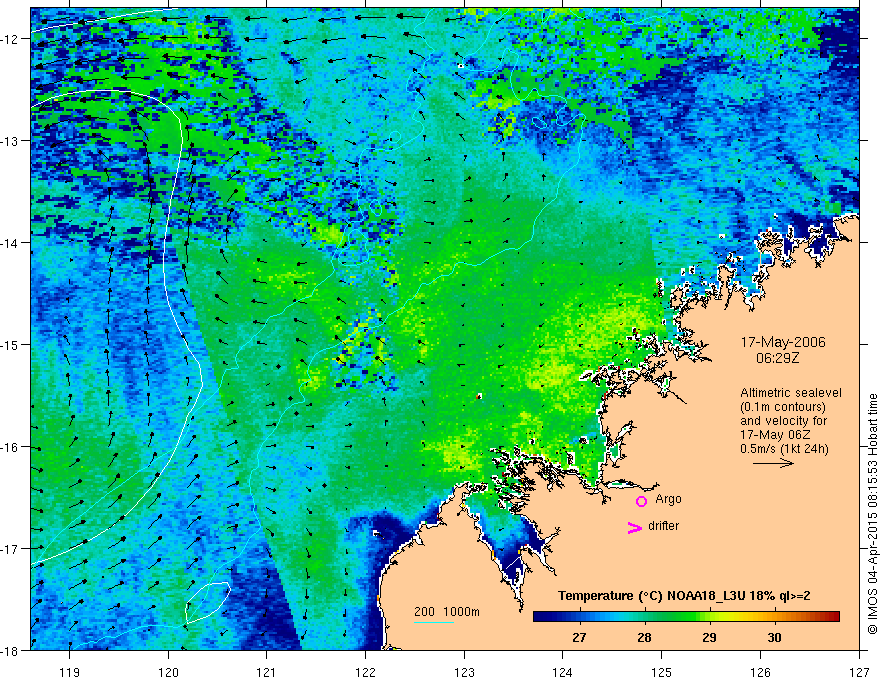The width and height of the screenshot is (880, 680).
Task: Click the velocity scale arrow in legend
Action: (773, 463)
